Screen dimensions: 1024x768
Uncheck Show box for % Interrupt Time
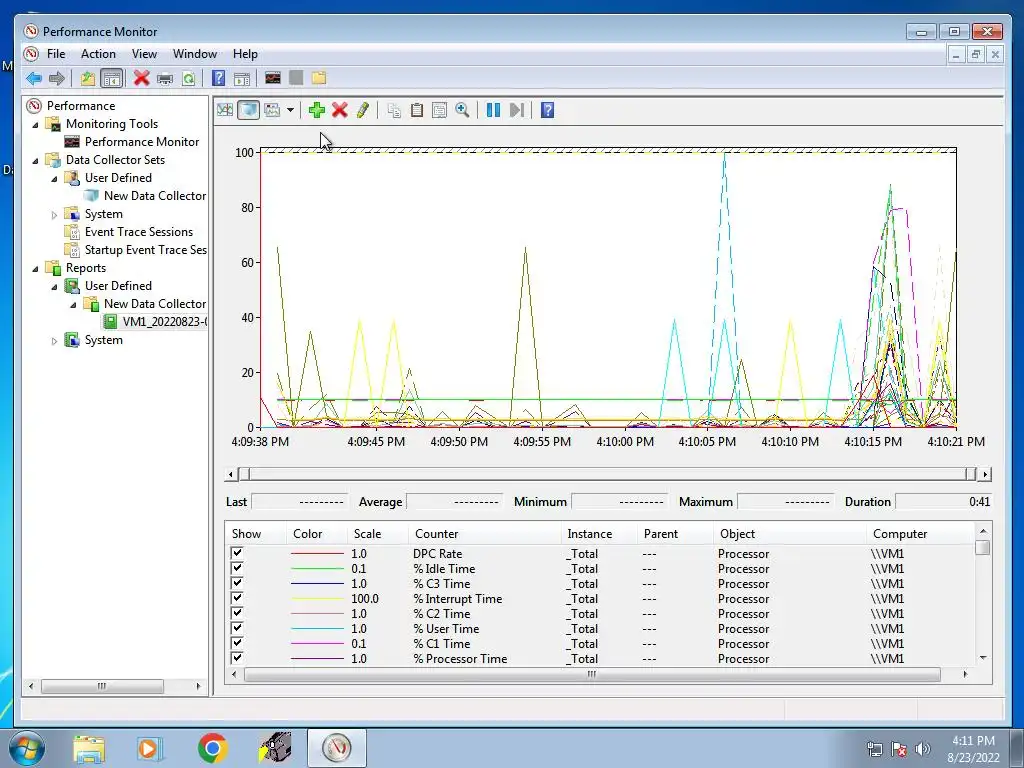coord(237,598)
